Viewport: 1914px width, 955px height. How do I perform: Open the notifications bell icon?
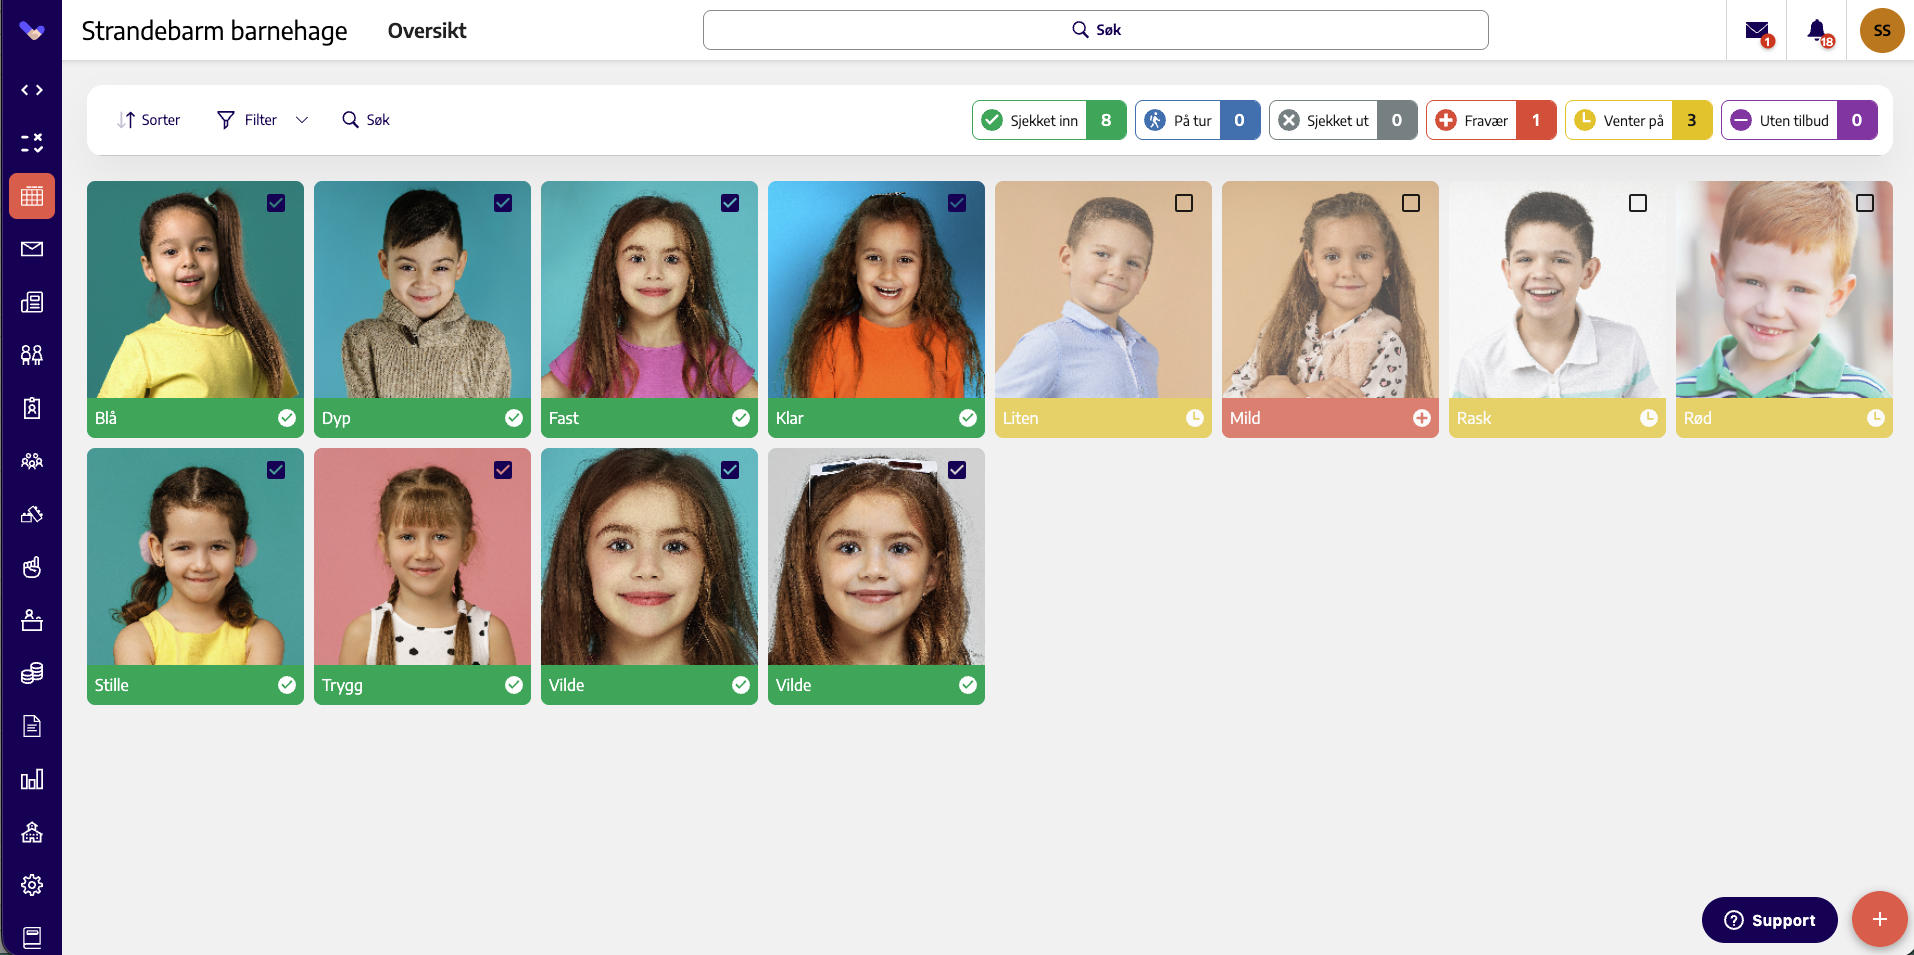point(1817,31)
